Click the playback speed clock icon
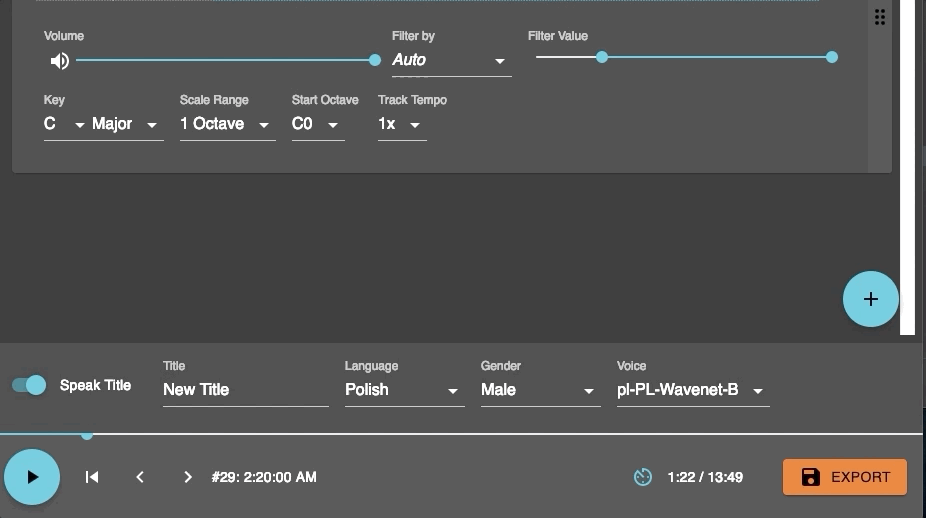This screenshot has height=518, width=926. [643, 477]
